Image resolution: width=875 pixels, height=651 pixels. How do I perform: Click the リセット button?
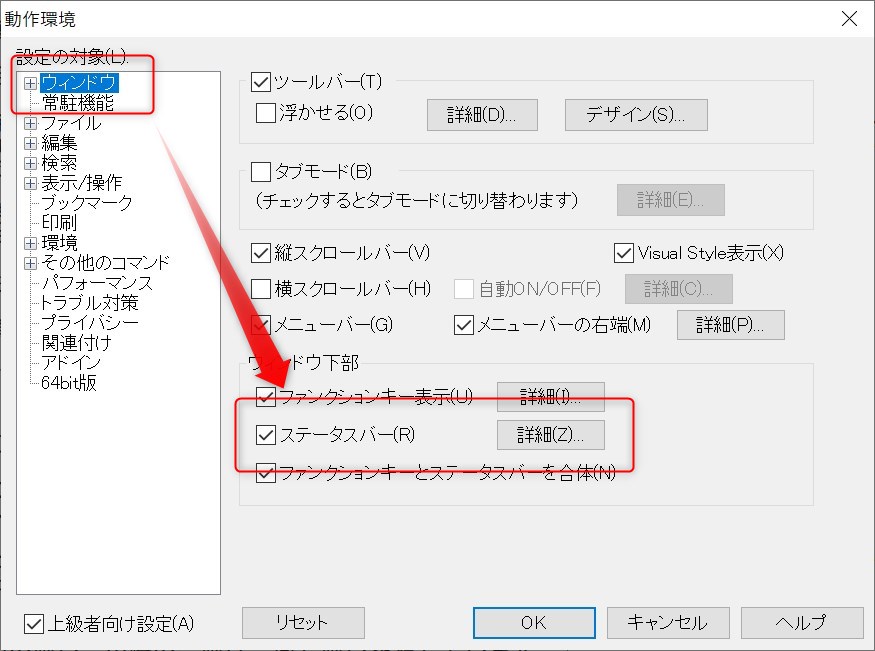pyautogui.click(x=303, y=623)
